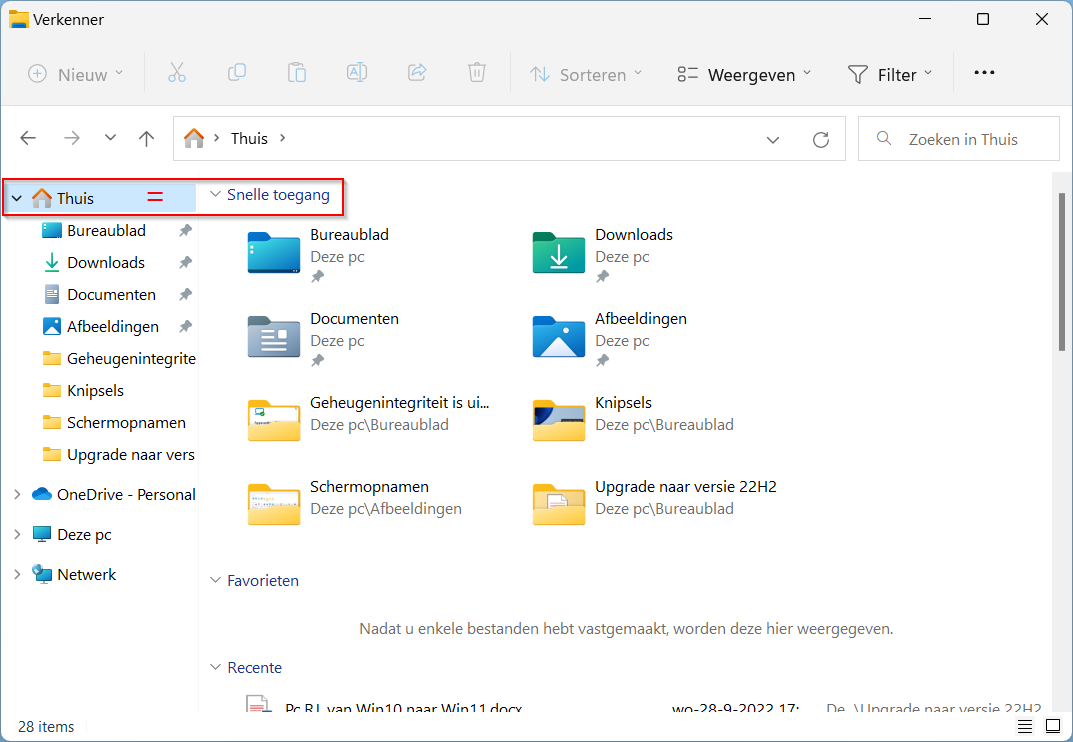The width and height of the screenshot is (1073, 742).
Task: Click the Share icon in toolbar
Action: click(417, 73)
